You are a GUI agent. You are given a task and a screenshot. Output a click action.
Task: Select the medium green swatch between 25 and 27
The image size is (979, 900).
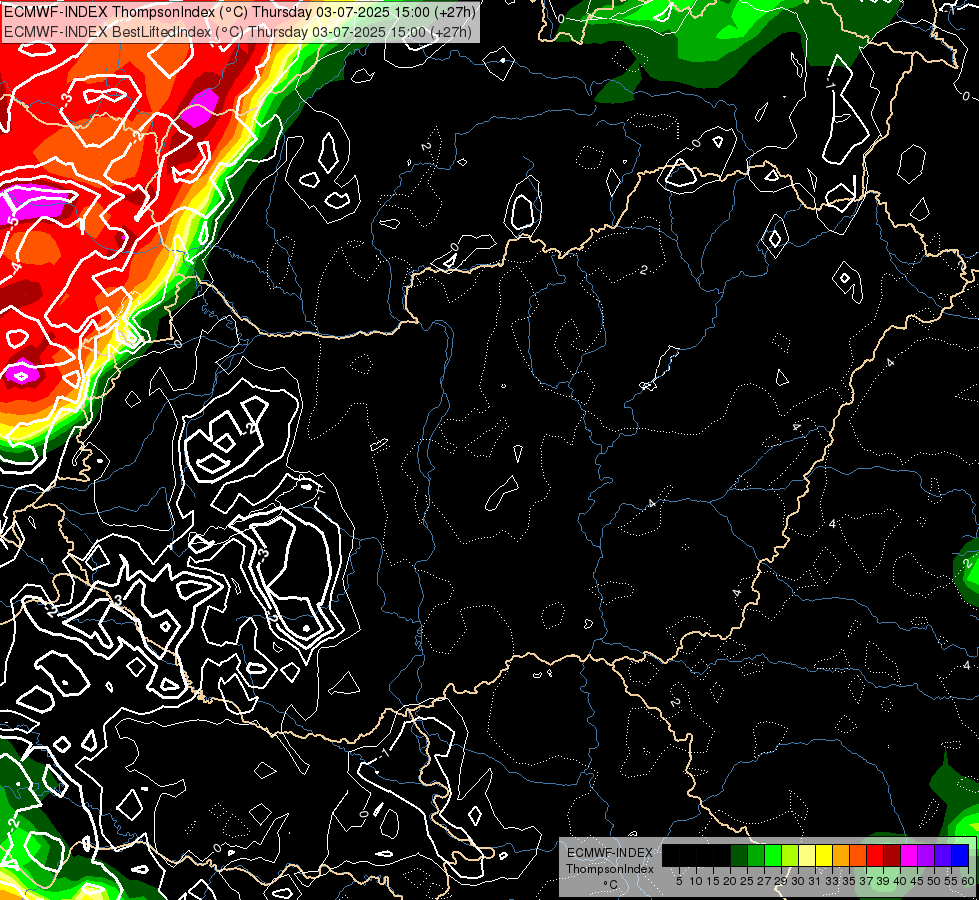pyautogui.click(x=756, y=856)
